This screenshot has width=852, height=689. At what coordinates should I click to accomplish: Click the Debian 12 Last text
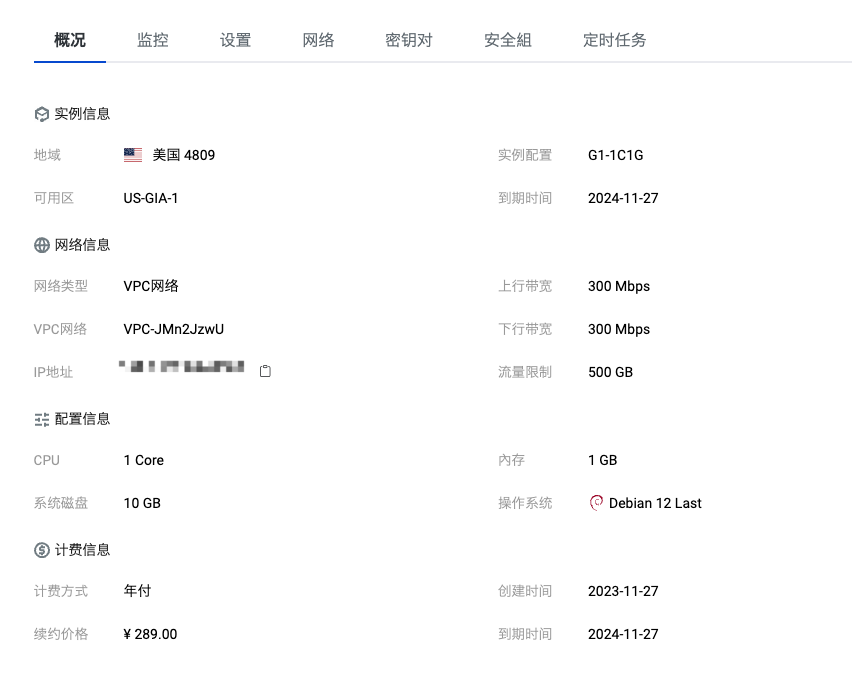tap(655, 503)
